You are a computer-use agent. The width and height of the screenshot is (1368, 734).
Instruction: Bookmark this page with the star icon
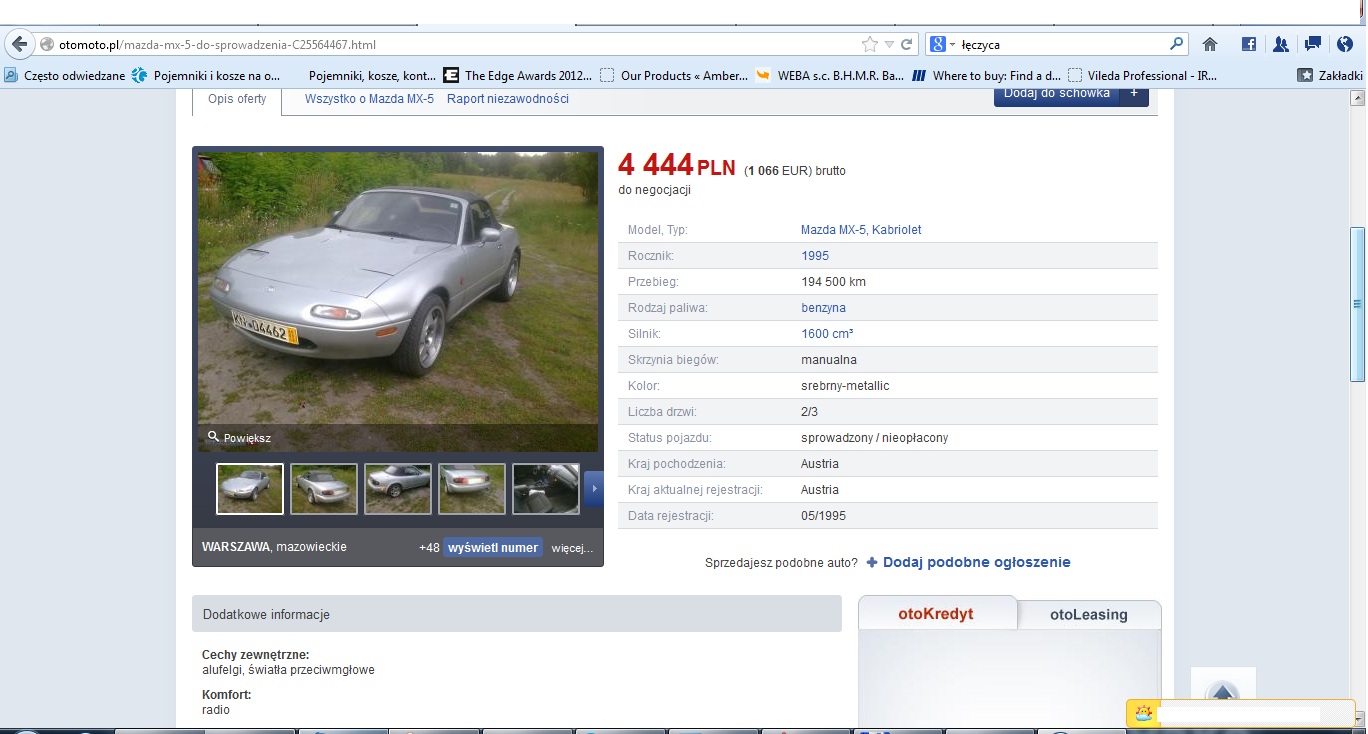click(x=870, y=44)
